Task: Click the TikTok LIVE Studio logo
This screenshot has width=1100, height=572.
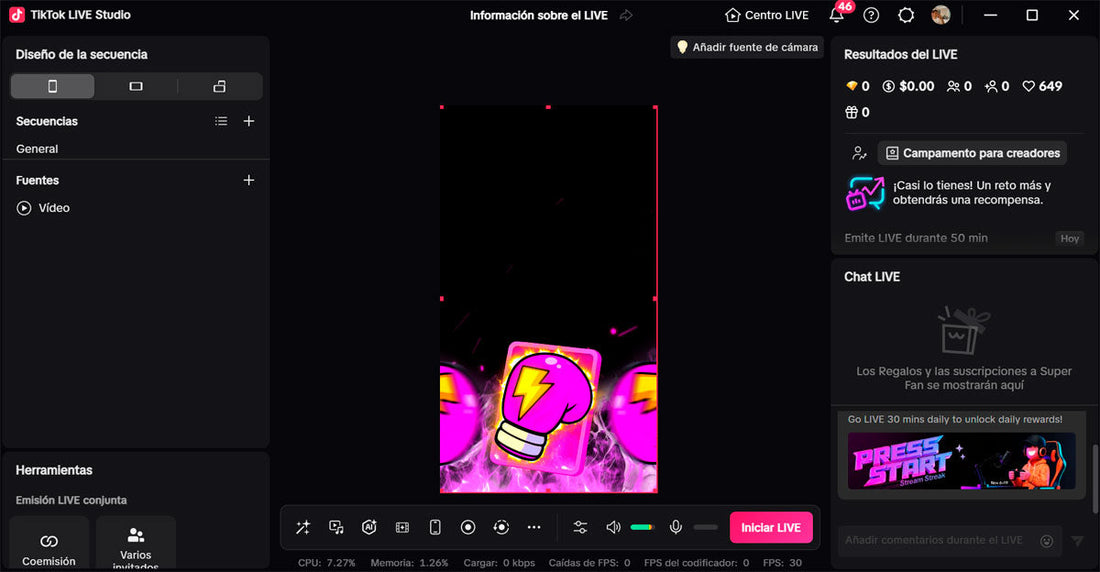Action: [17, 15]
